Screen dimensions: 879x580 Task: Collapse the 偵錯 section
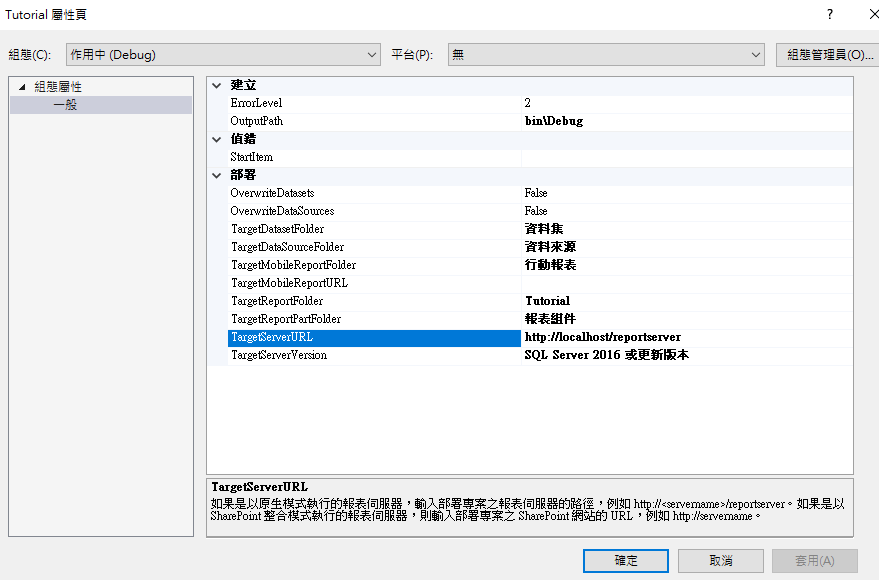pyautogui.click(x=217, y=139)
